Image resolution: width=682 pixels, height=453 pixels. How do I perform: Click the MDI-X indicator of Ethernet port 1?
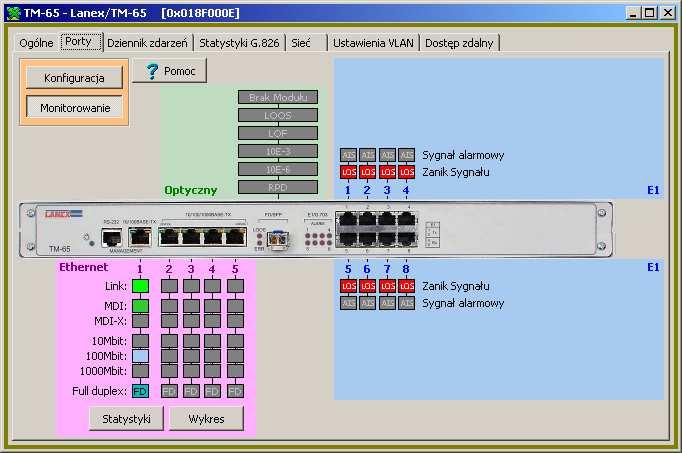coord(140,321)
